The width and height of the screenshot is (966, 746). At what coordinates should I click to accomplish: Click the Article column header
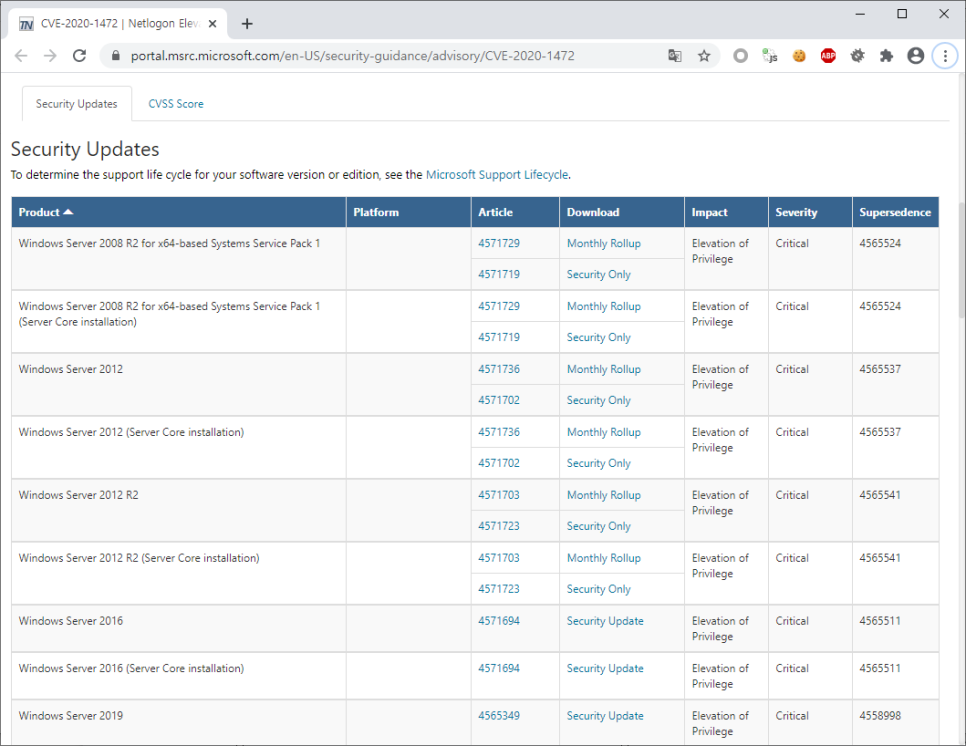[515, 212]
